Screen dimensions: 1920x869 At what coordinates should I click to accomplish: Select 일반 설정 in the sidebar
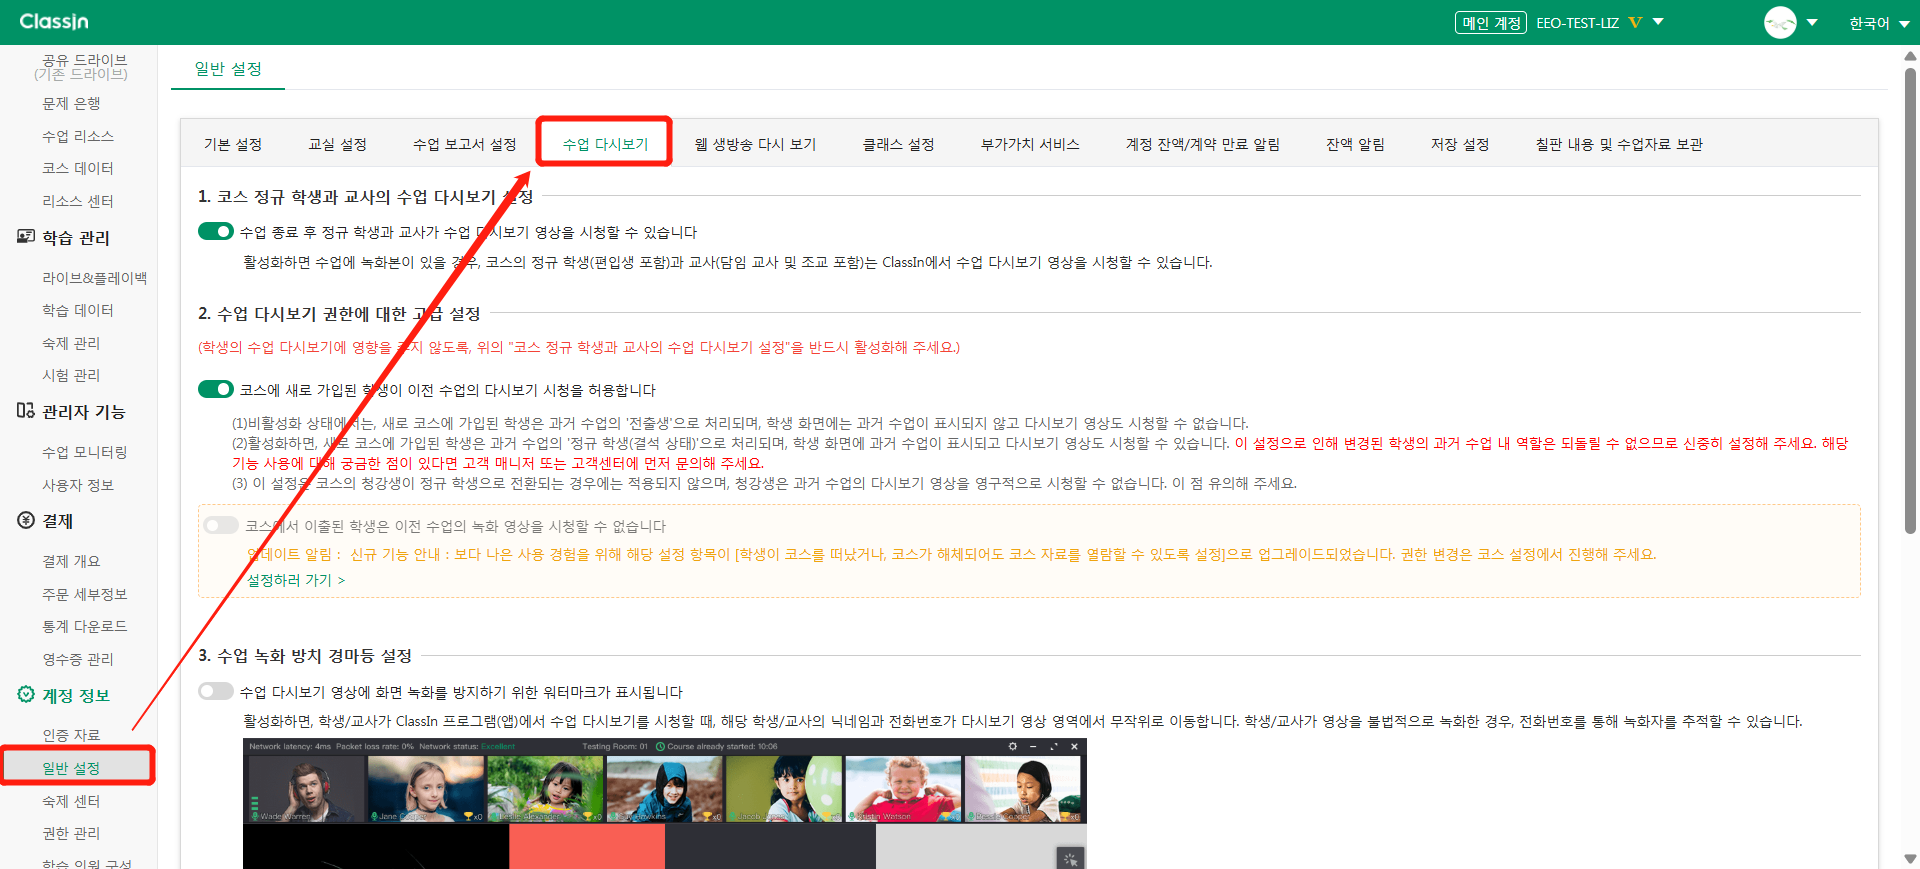pyautogui.click(x=71, y=768)
